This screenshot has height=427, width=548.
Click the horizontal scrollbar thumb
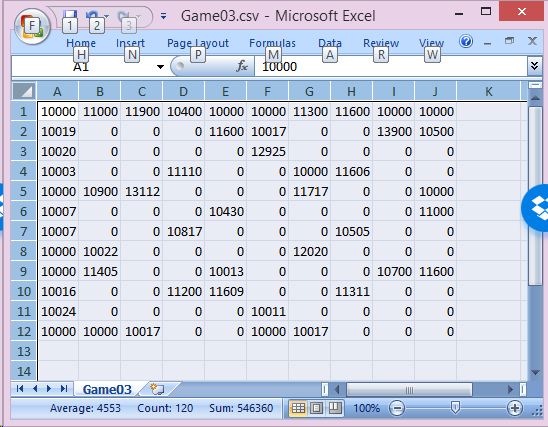click(x=409, y=389)
